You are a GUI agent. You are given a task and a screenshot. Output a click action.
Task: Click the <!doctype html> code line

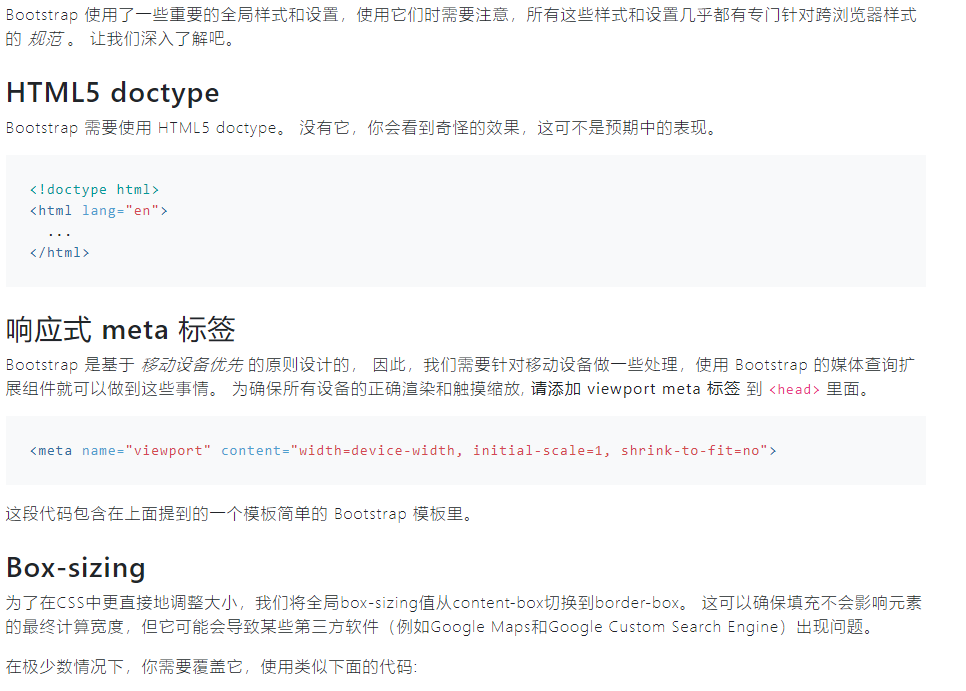coord(94,190)
